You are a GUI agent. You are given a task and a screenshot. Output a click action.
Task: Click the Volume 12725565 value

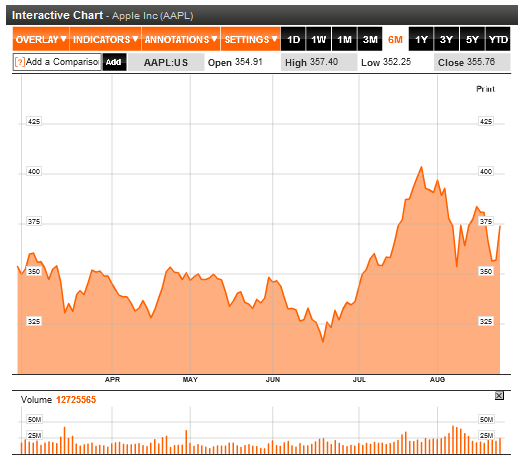point(76,400)
